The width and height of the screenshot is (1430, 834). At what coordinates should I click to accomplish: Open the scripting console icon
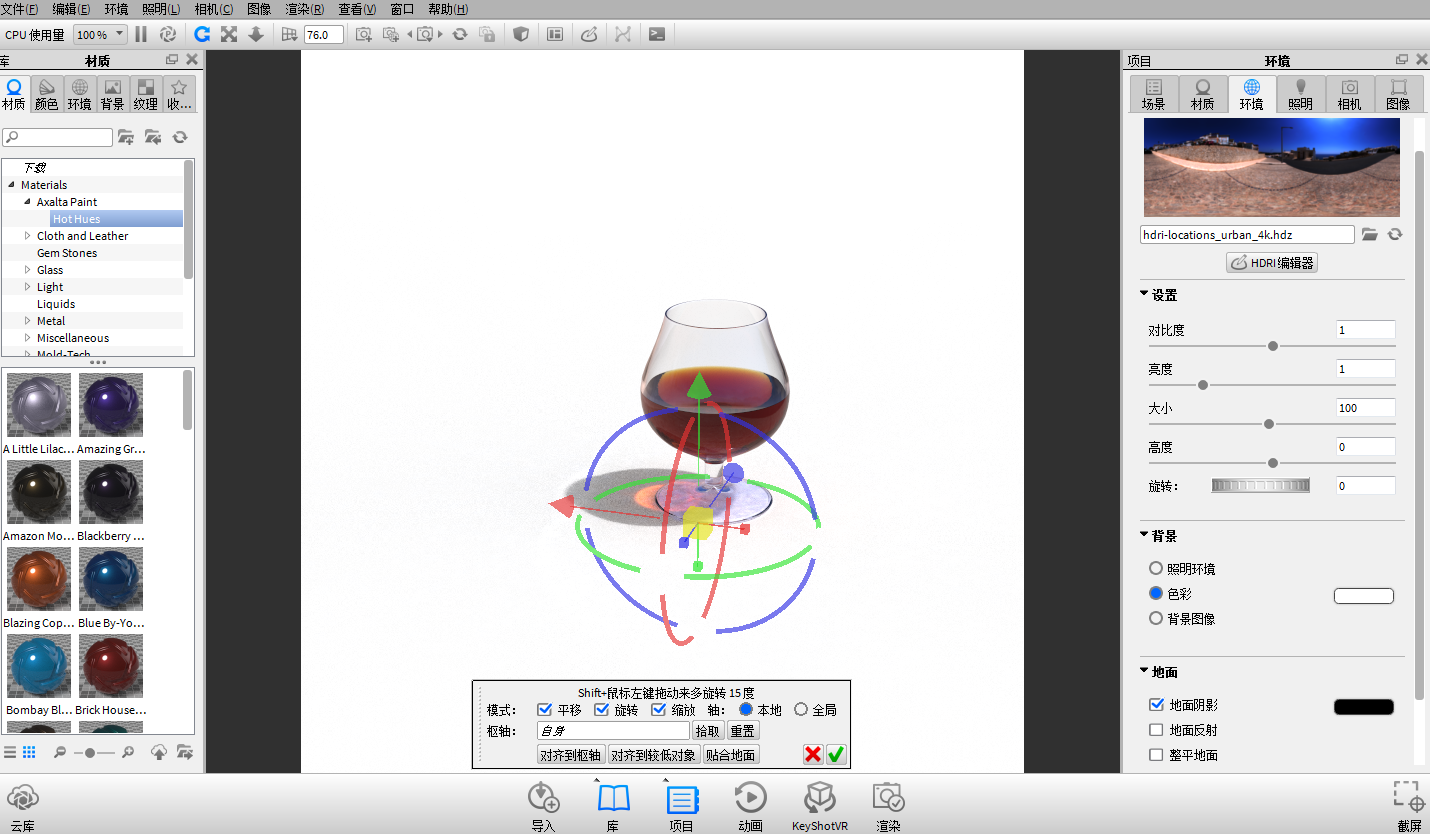(657, 34)
